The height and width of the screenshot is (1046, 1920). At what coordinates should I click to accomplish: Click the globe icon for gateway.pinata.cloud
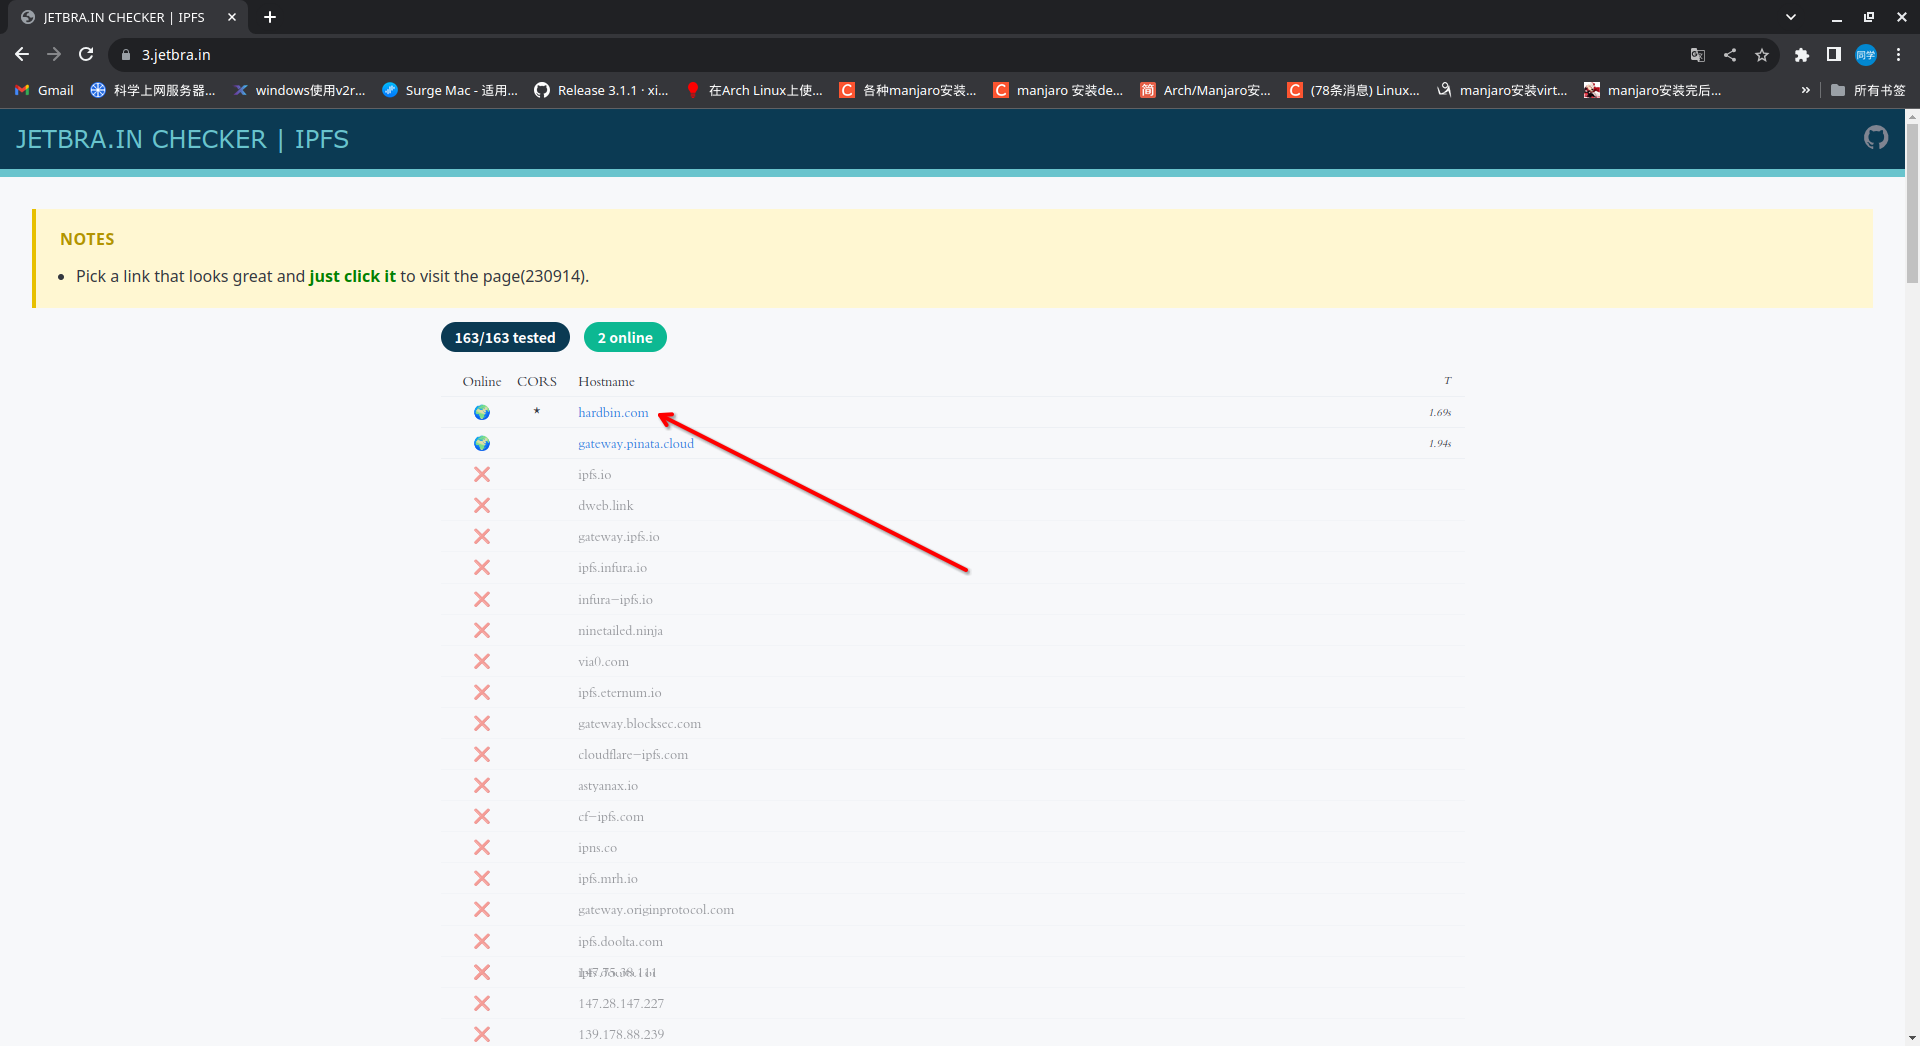tap(482, 443)
